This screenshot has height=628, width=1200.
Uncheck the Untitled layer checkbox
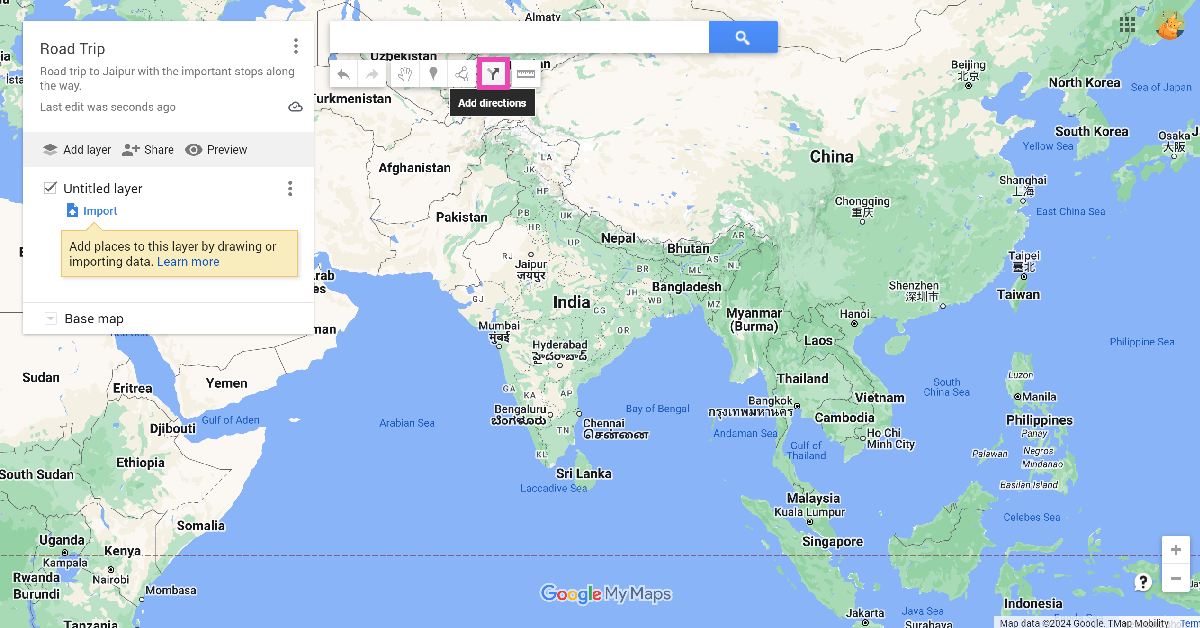pyautogui.click(x=50, y=187)
